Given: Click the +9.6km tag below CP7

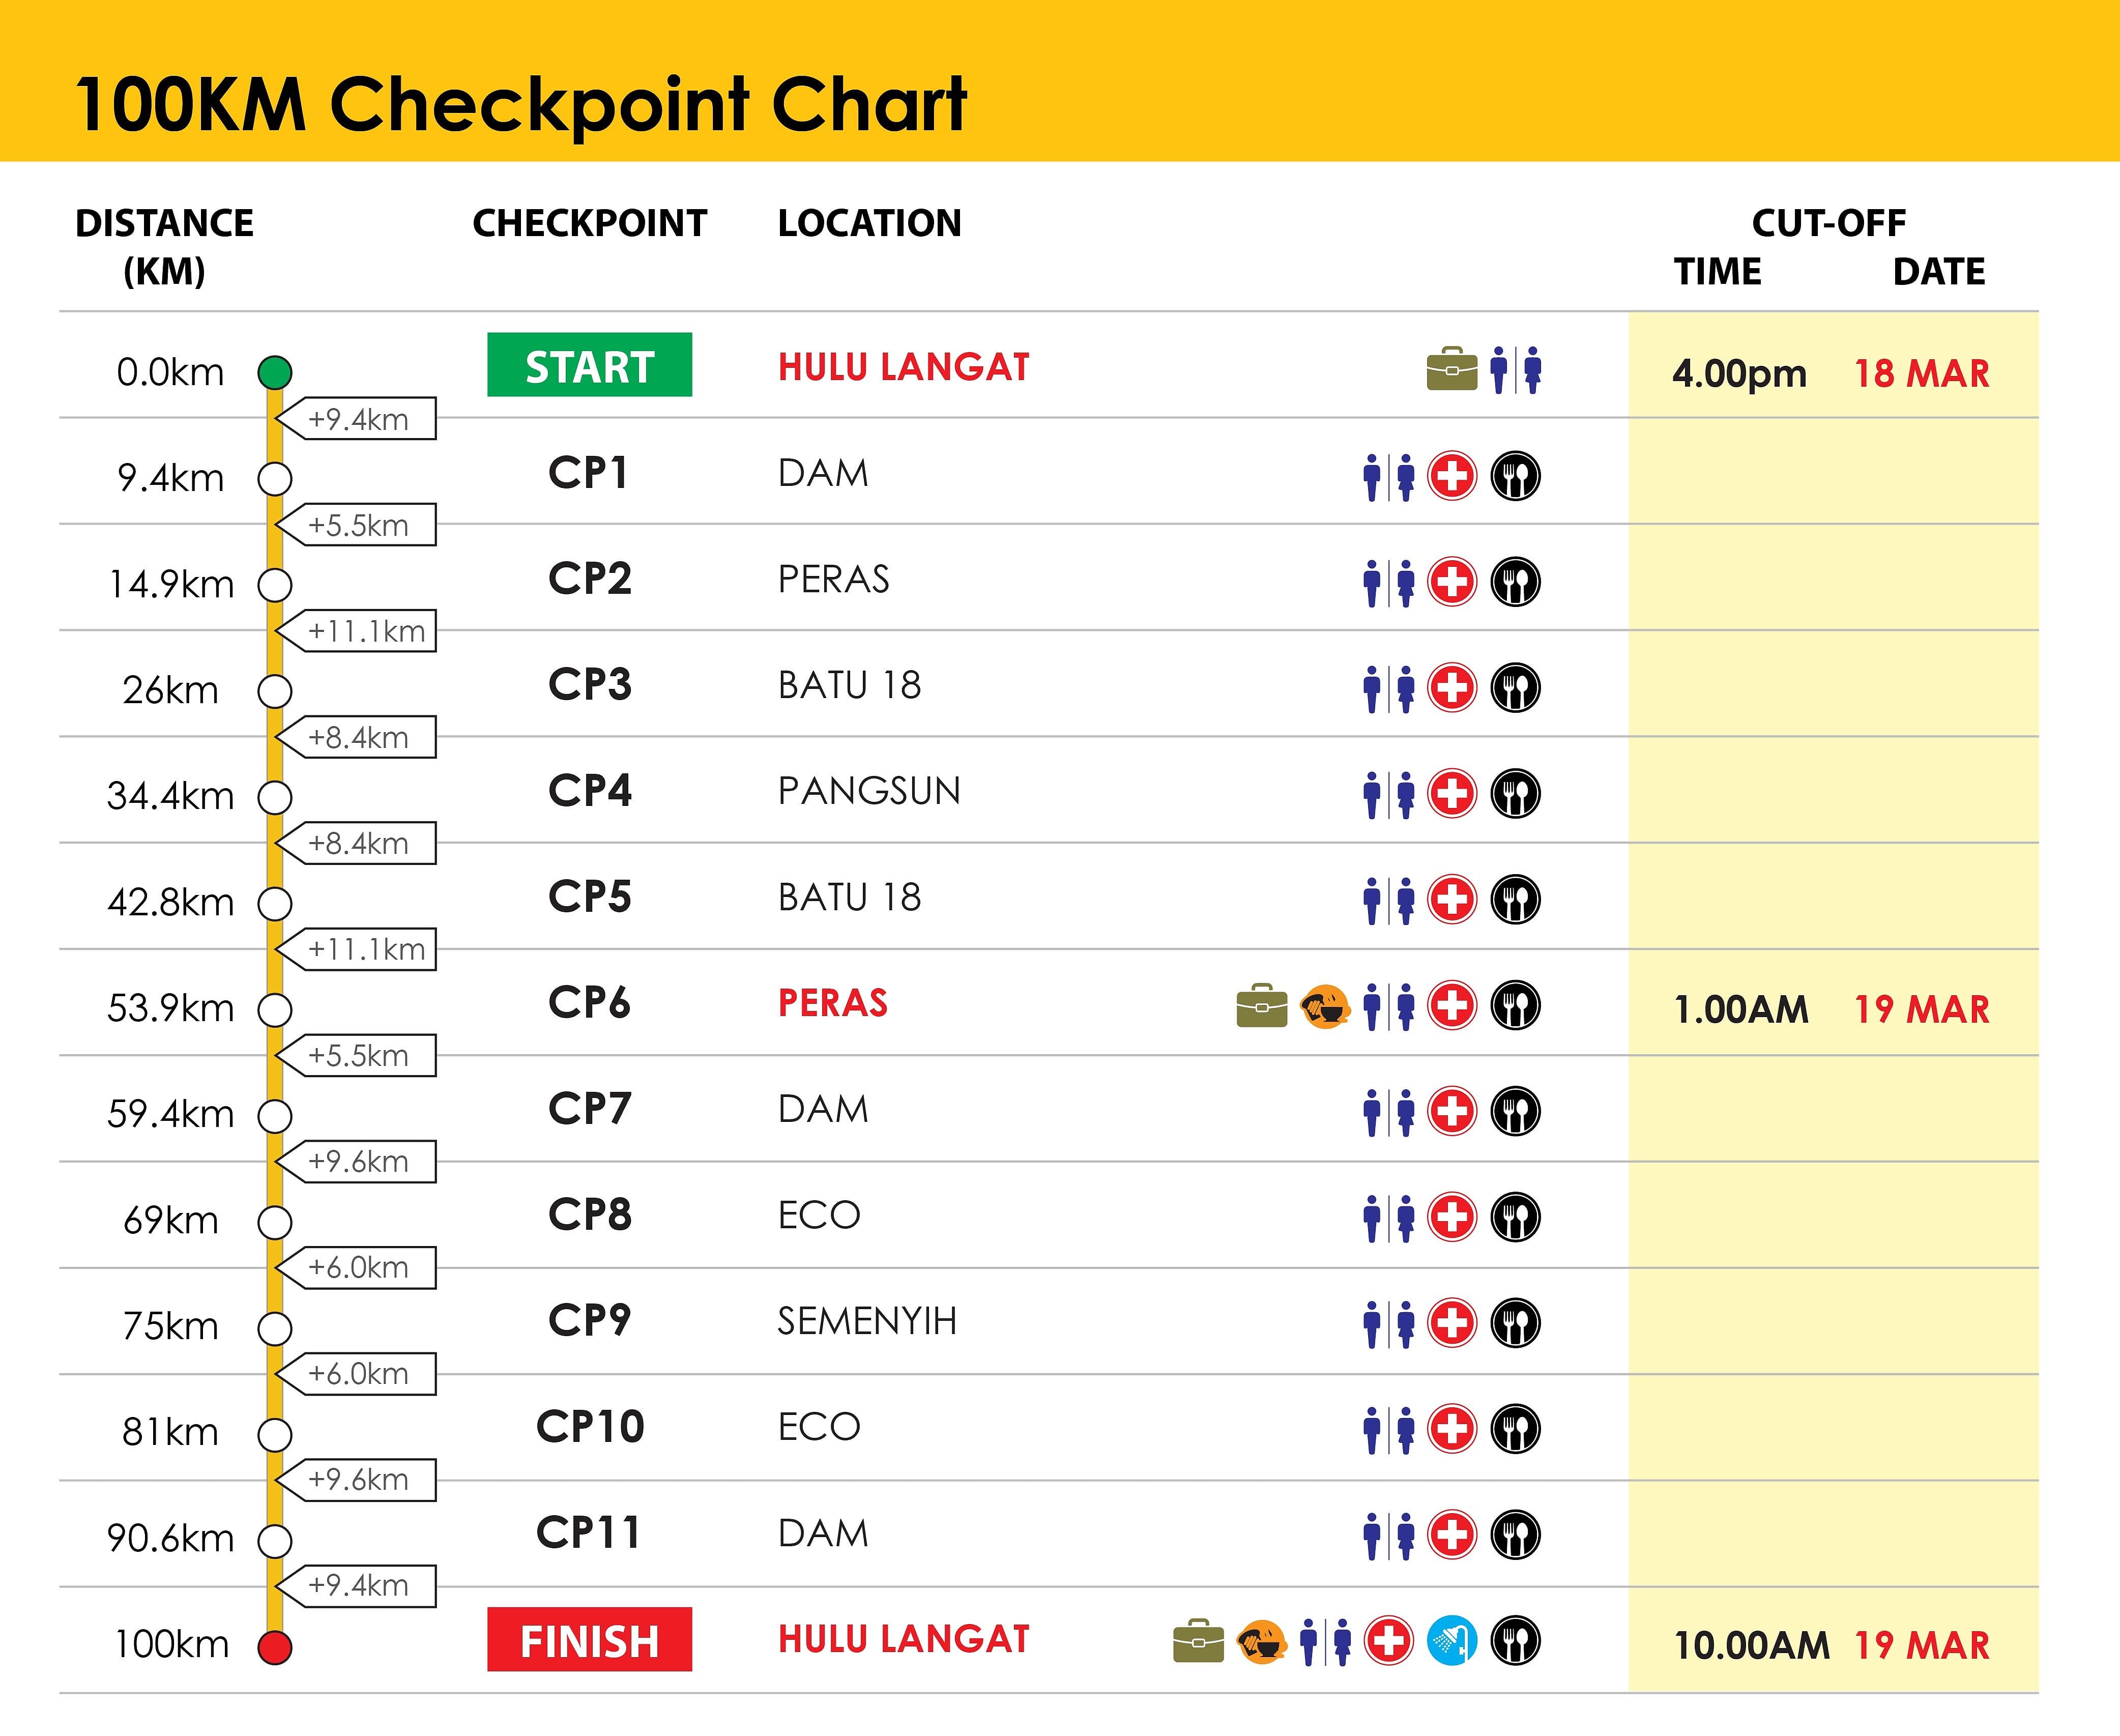Looking at the screenshot, I should 358,1162.
